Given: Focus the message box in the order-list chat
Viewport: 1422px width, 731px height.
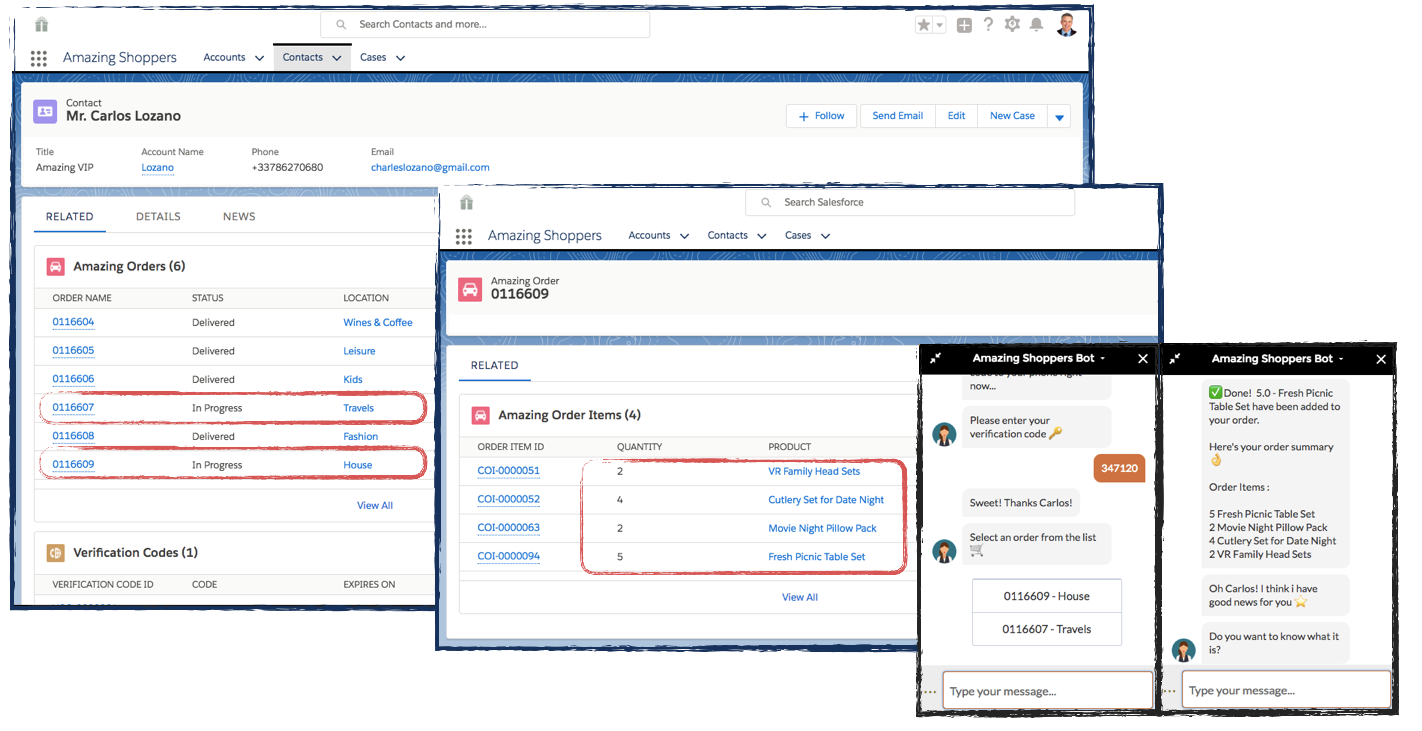Looking at the screenshot, I should pos(1047,691).
